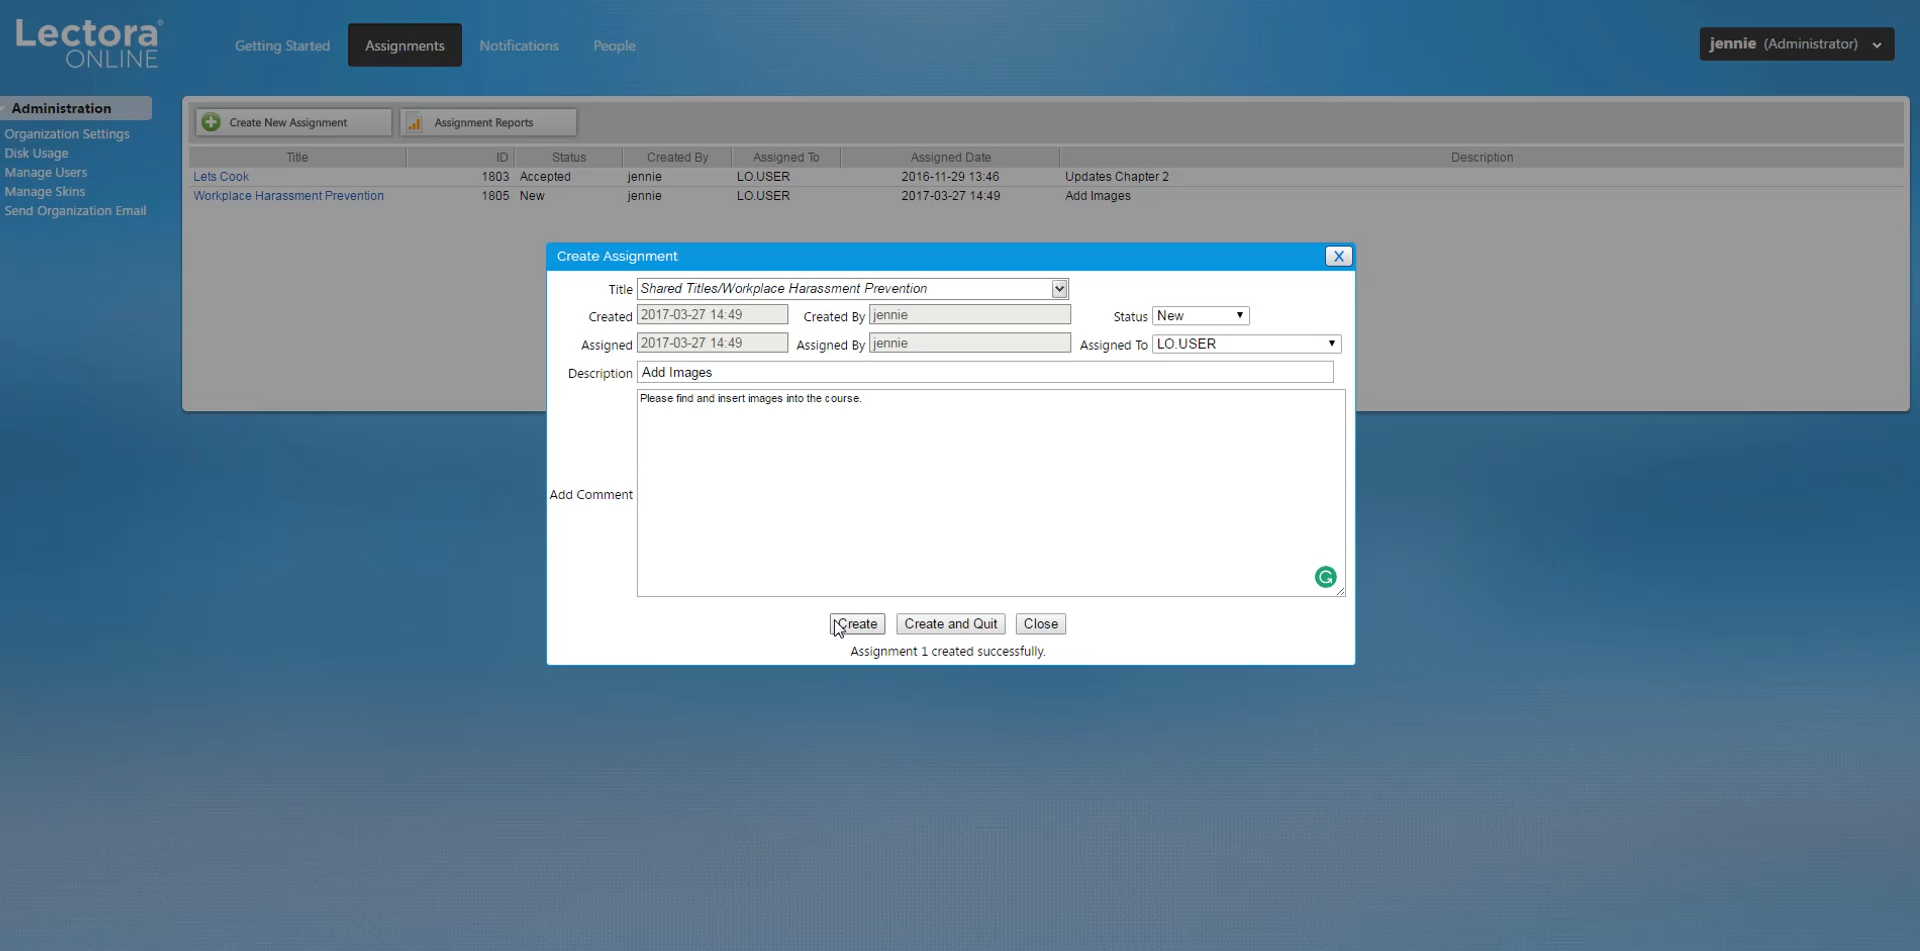
Task: Open the Status dropdown showing New
Action: [x=1200, y=316]
